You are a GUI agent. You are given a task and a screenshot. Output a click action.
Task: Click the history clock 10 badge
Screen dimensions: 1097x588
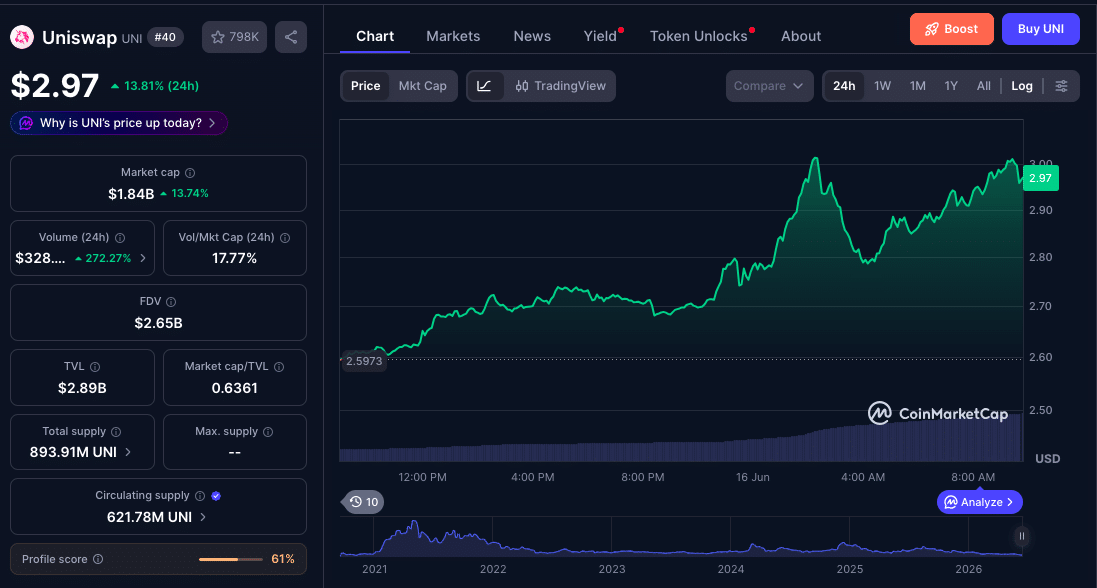363,502
